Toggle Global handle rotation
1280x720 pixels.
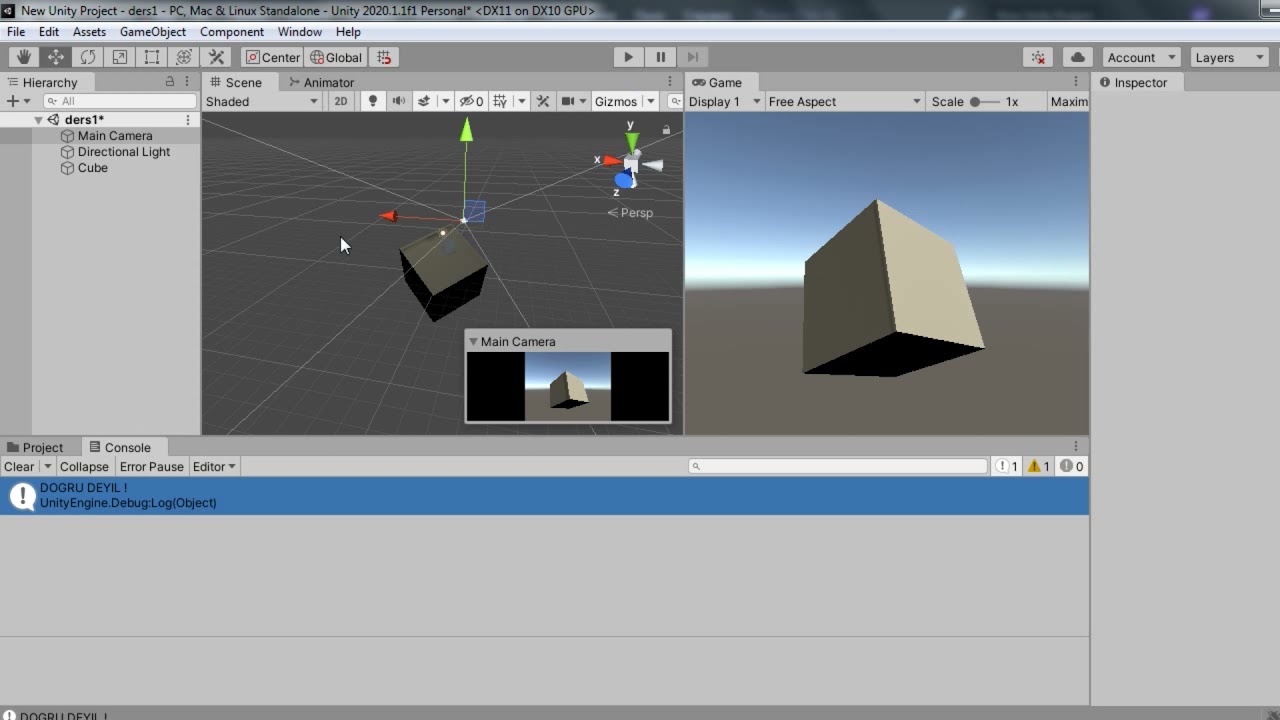[336, 57]
